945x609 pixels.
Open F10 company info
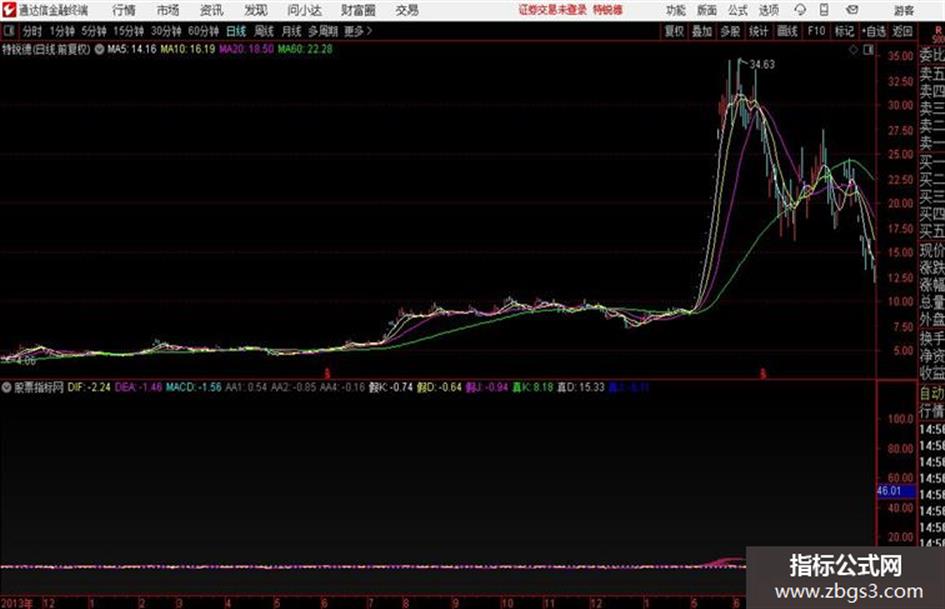816,31
